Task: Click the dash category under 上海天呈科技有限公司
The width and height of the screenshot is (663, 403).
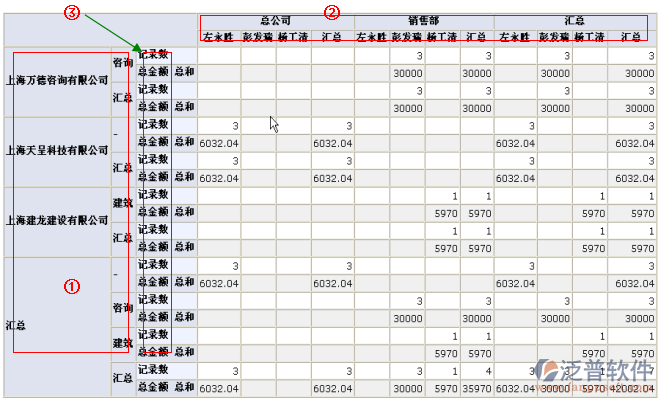Action: coord(116,134)
